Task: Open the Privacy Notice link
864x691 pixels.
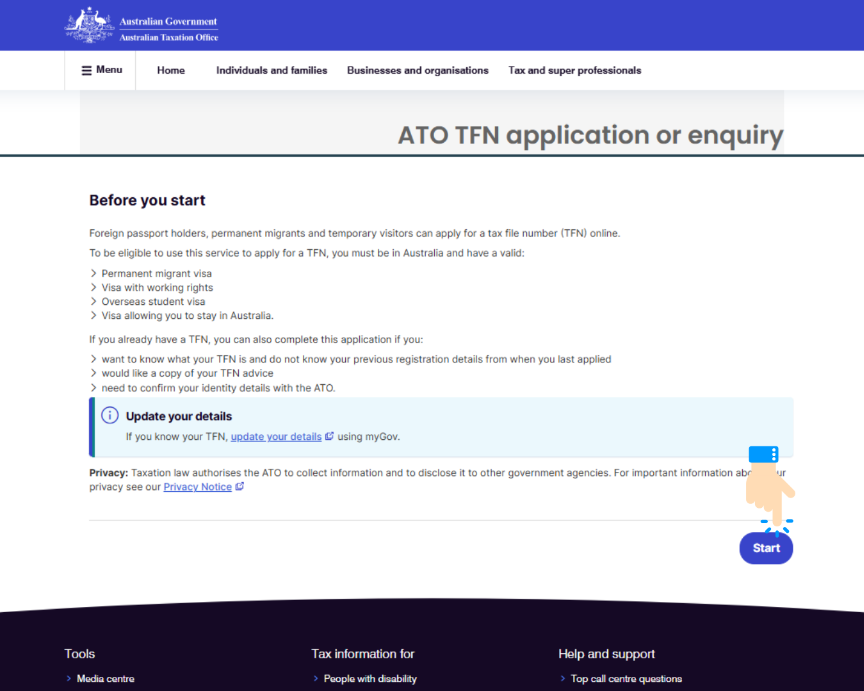Action: [x=197, y=487]
